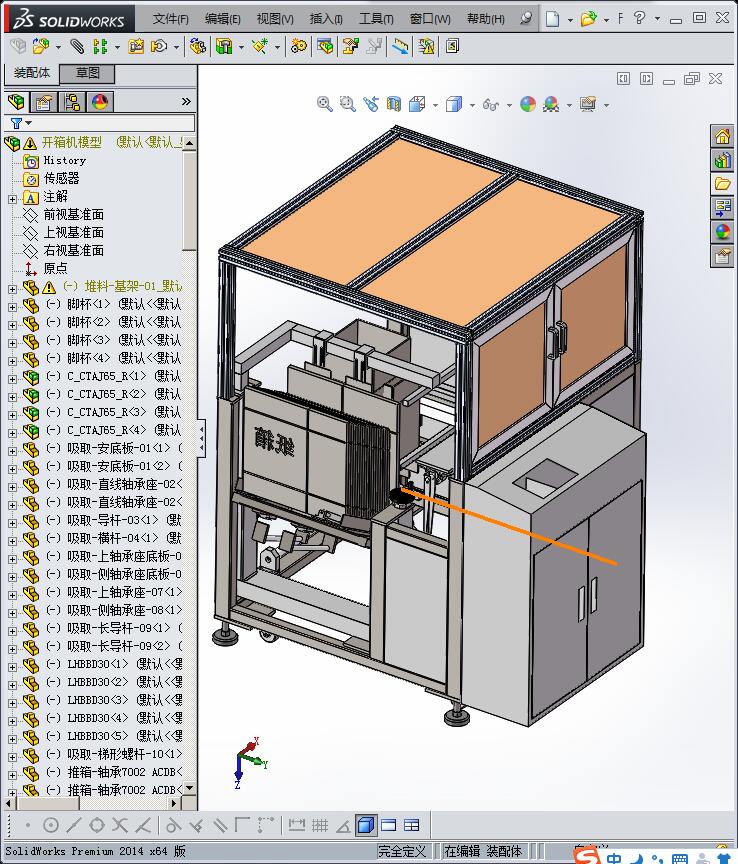Click the Bill of Materials icon

click(325, 46)
